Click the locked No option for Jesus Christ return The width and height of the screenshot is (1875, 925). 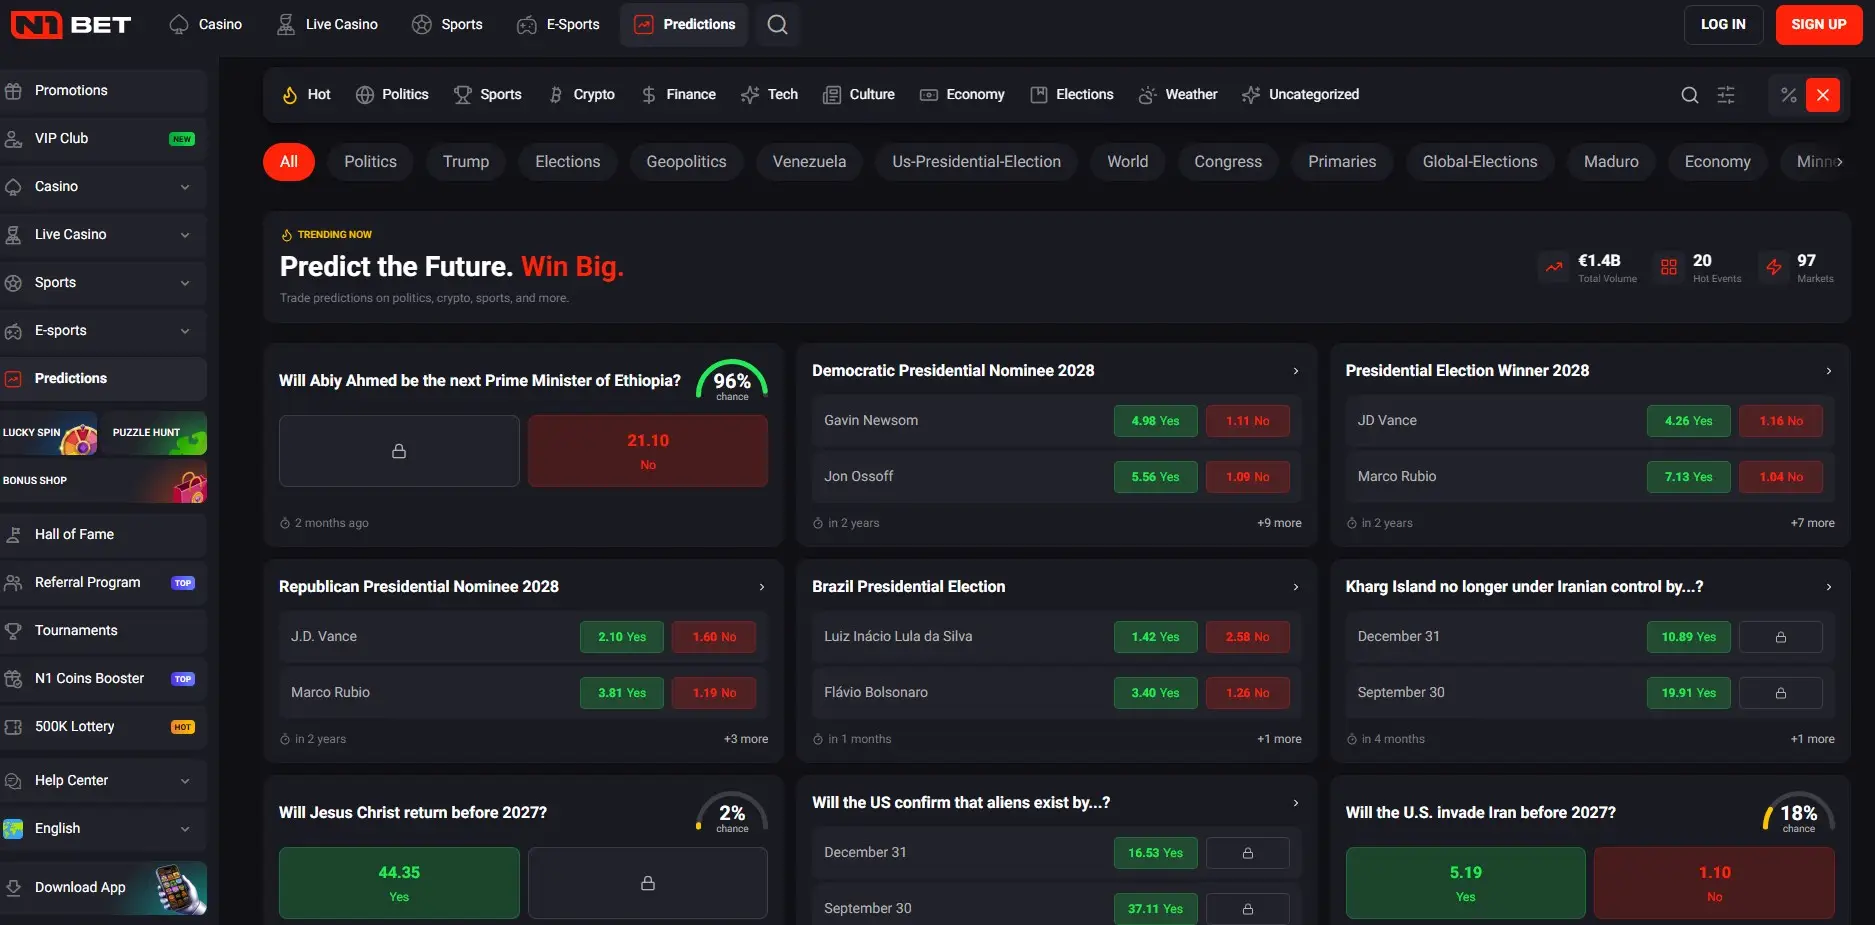pyautogui.click(x=648, y=883)
